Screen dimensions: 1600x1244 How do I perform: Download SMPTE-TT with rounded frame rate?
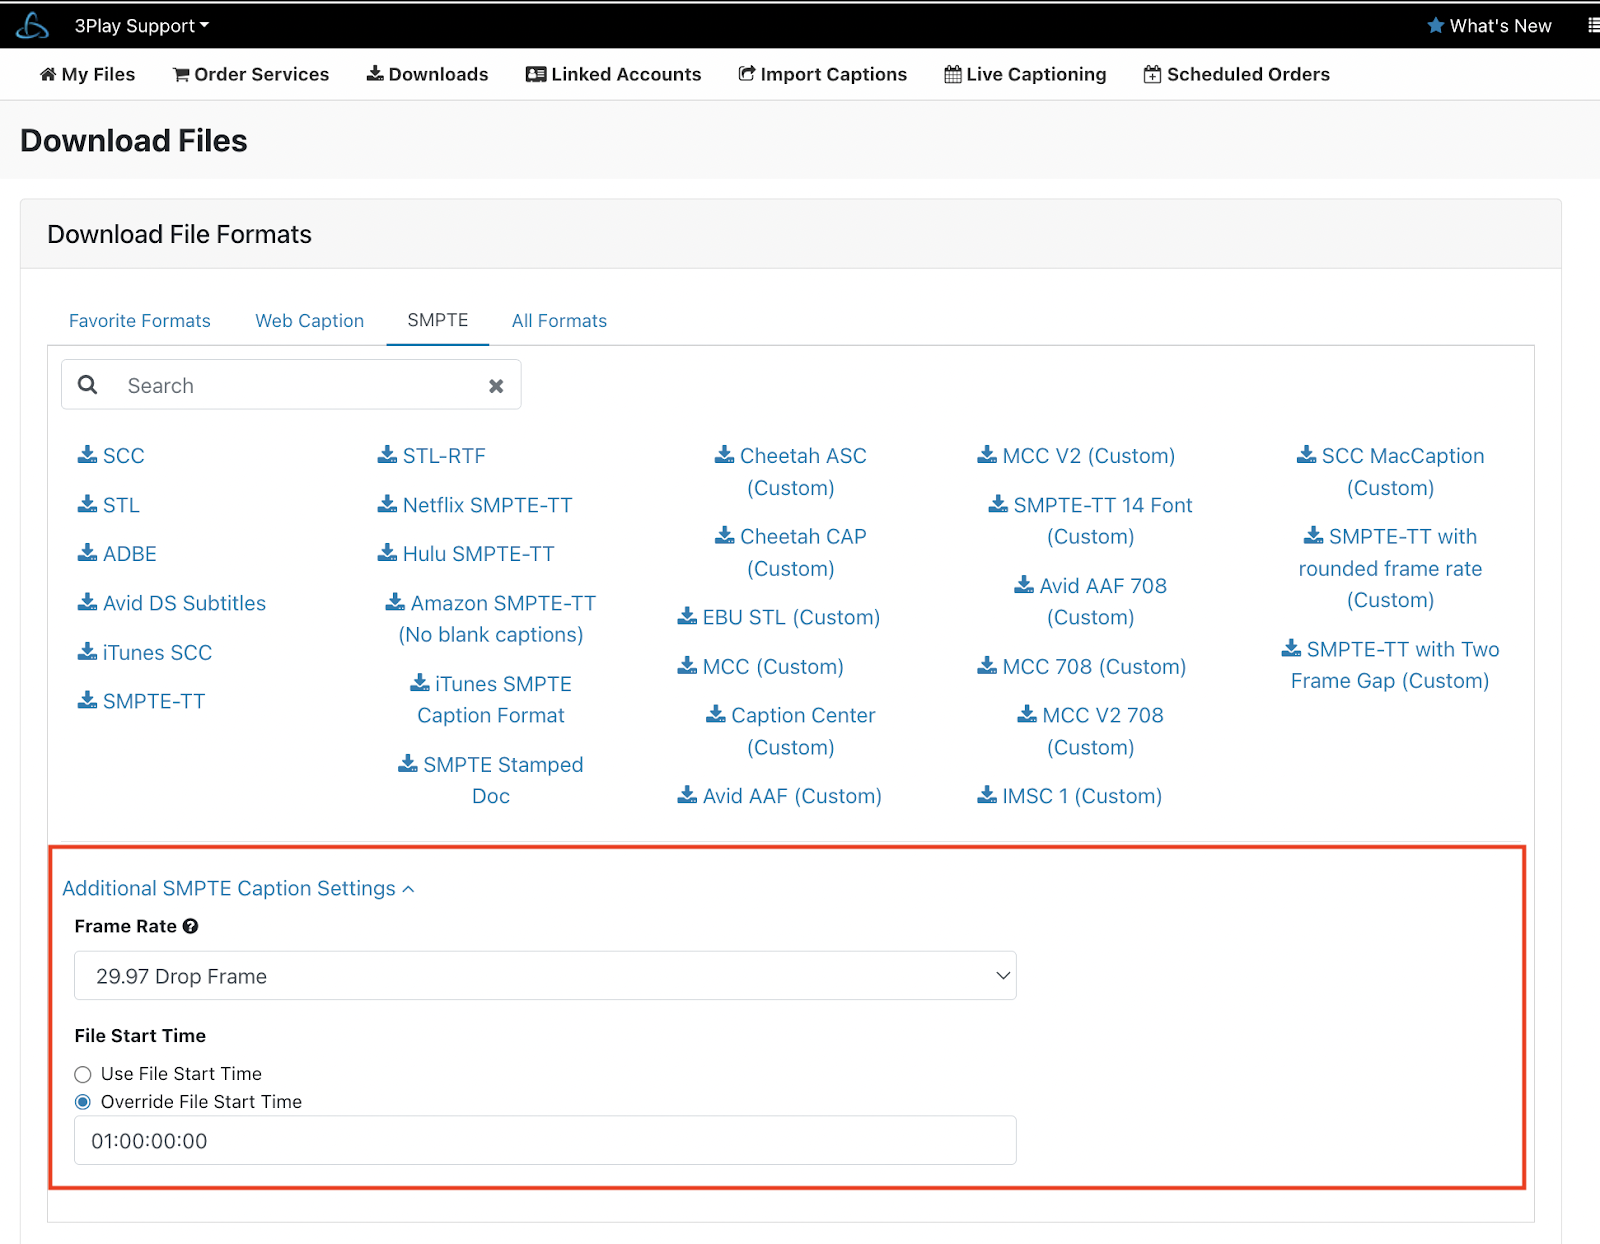click(x=1390, y=568)
